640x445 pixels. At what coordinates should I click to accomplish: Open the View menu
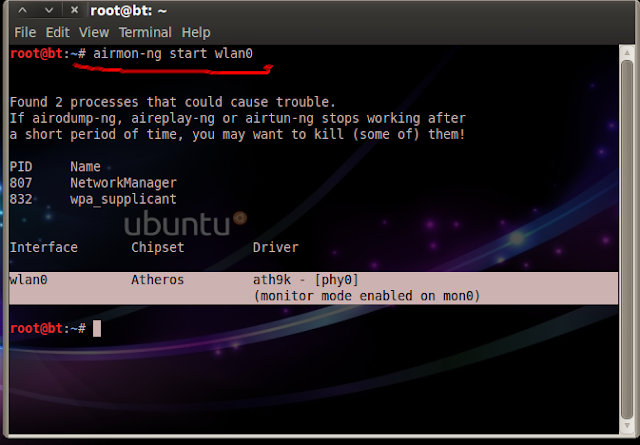coord(94,32)
